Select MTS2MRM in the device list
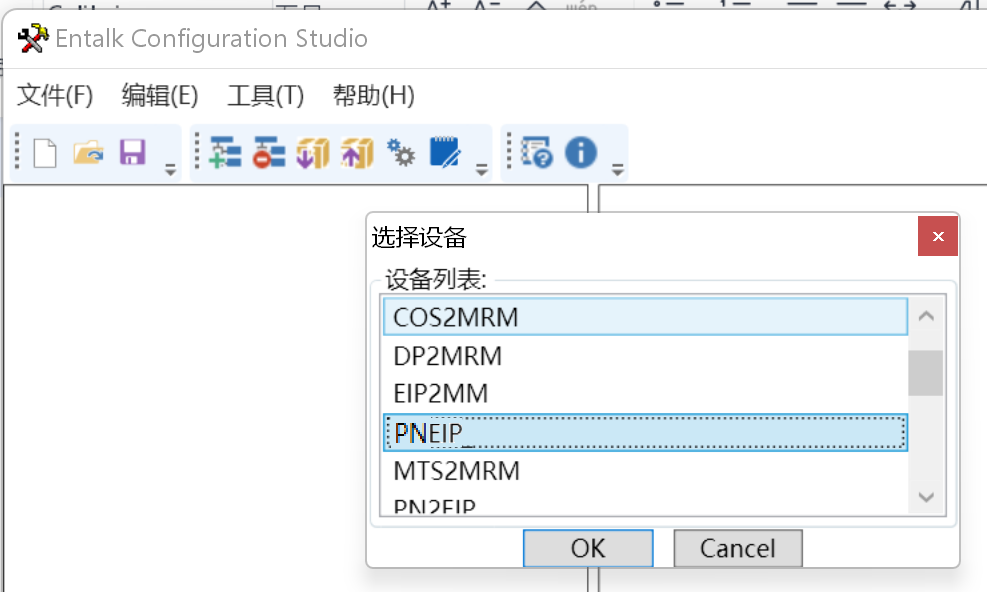The image size is (987, 592). click(645, 471)
